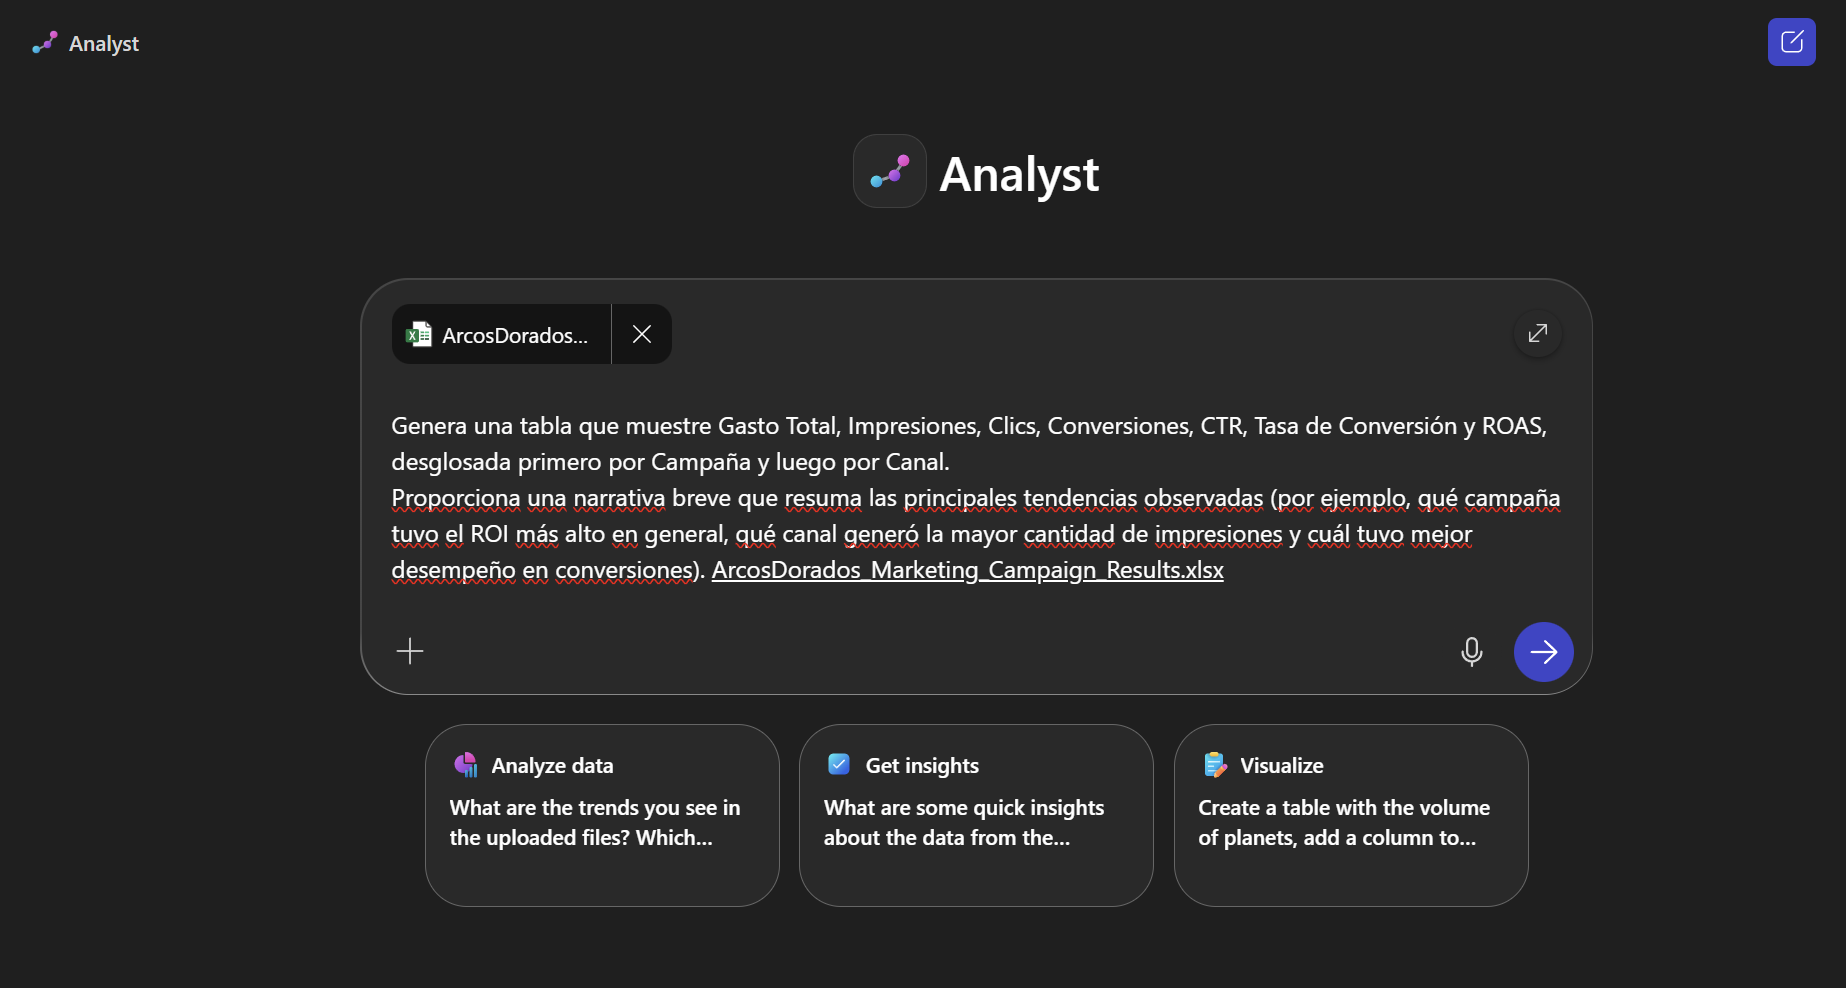Open the attachment picker with the plus icon
This screenshot has height=988, width=1846.
coord(409,651)
